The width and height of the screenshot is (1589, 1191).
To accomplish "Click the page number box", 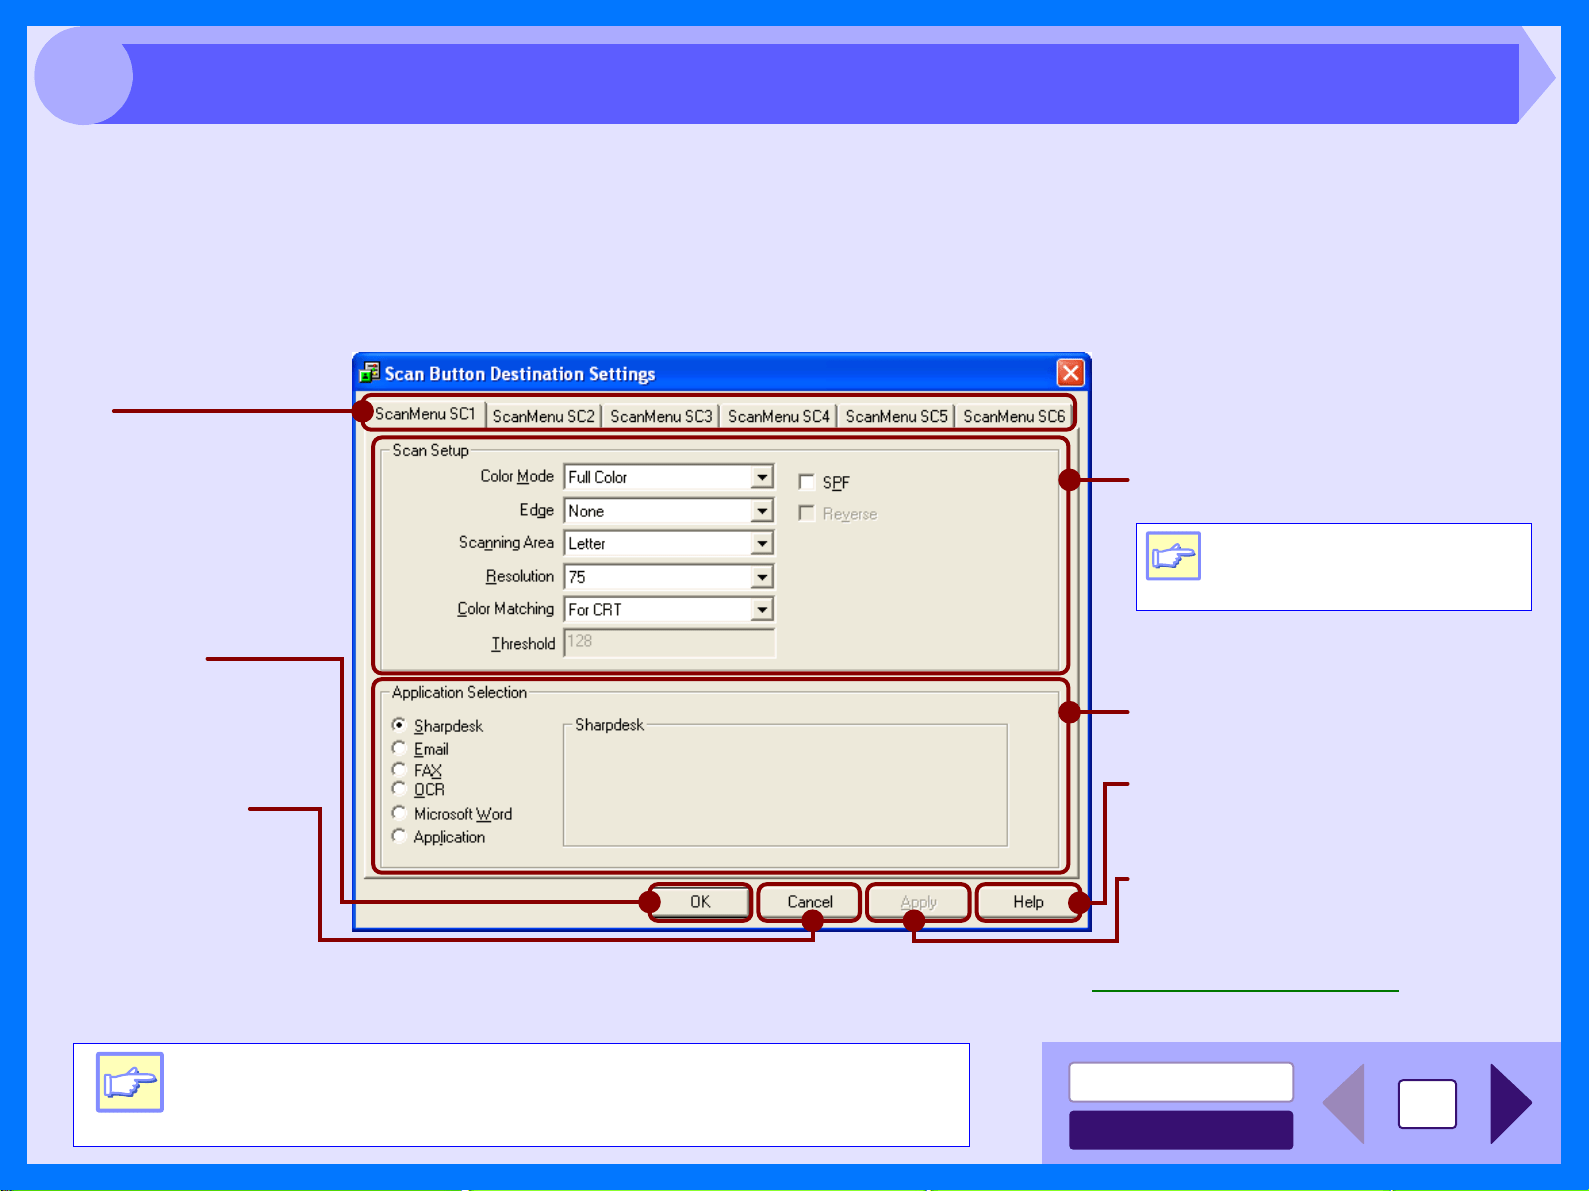I will click(x=1427, y=1104).
